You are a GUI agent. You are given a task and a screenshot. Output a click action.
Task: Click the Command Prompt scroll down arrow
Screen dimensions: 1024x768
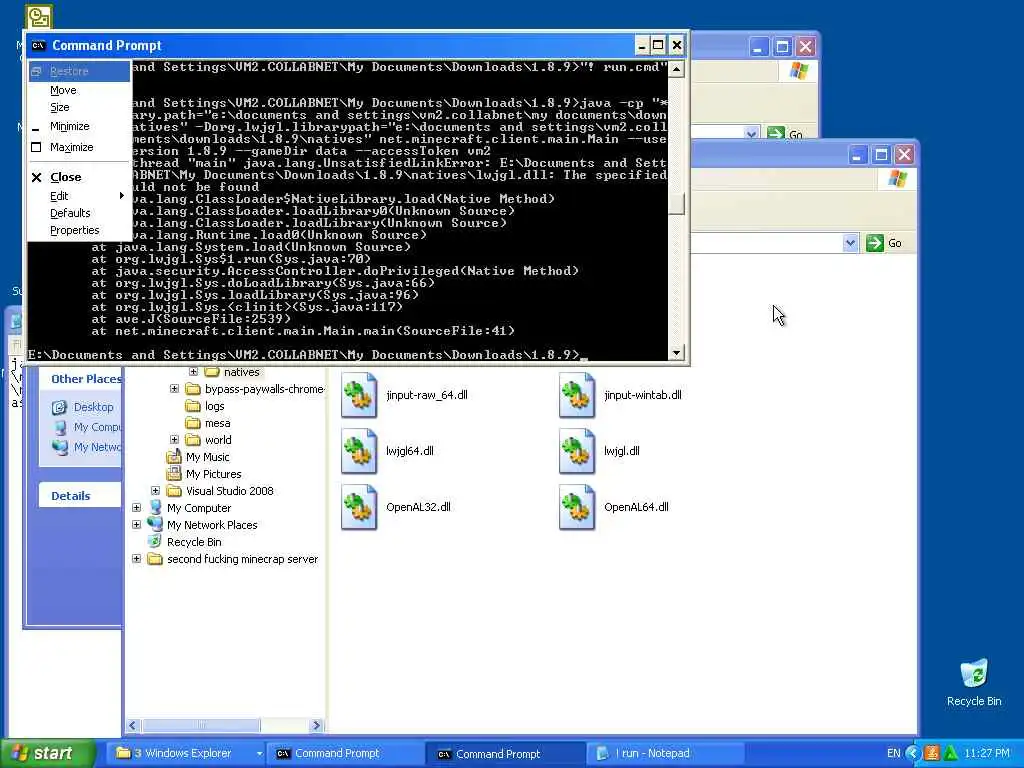point(676,353)
